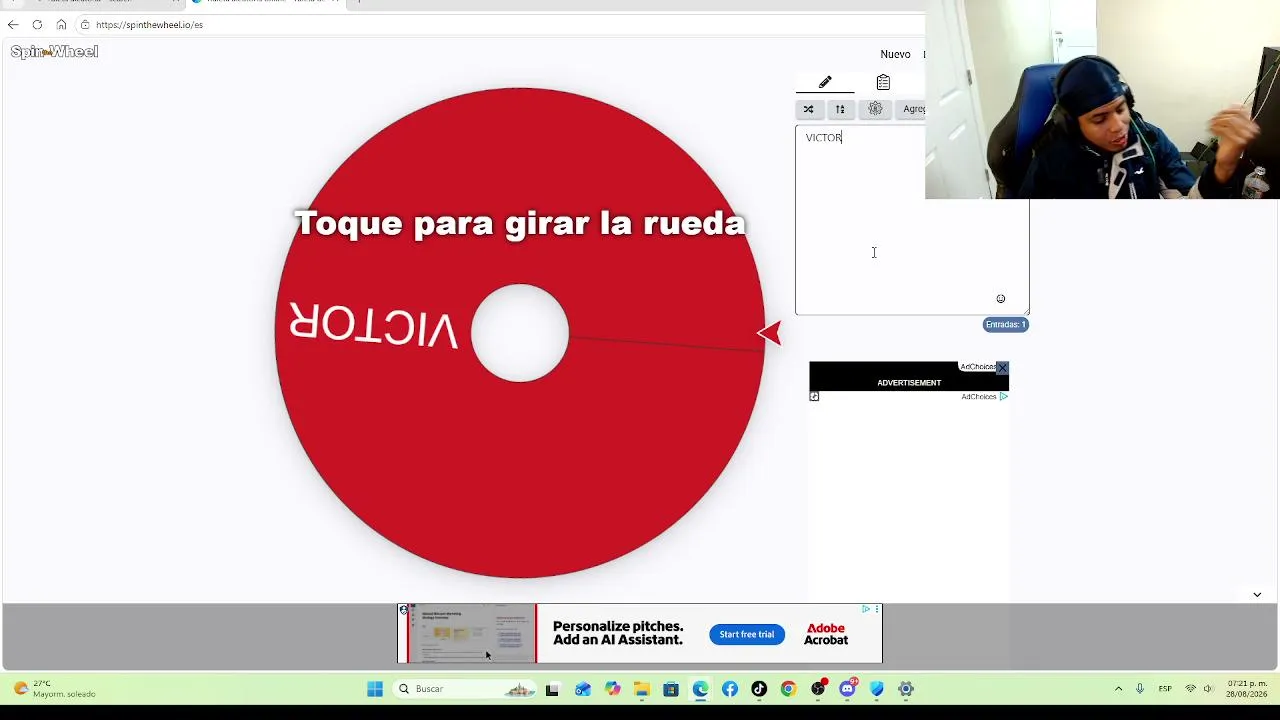The image size is (1280, 720).
Task: Click the wheel's white center hub
Action: (520, 333)
